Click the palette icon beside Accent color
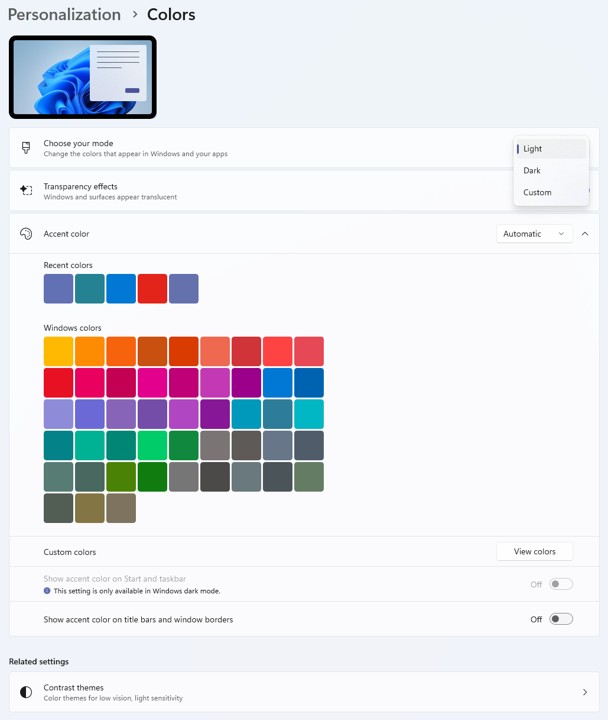This screenshot has width=608, height=720. click(26, 234)
